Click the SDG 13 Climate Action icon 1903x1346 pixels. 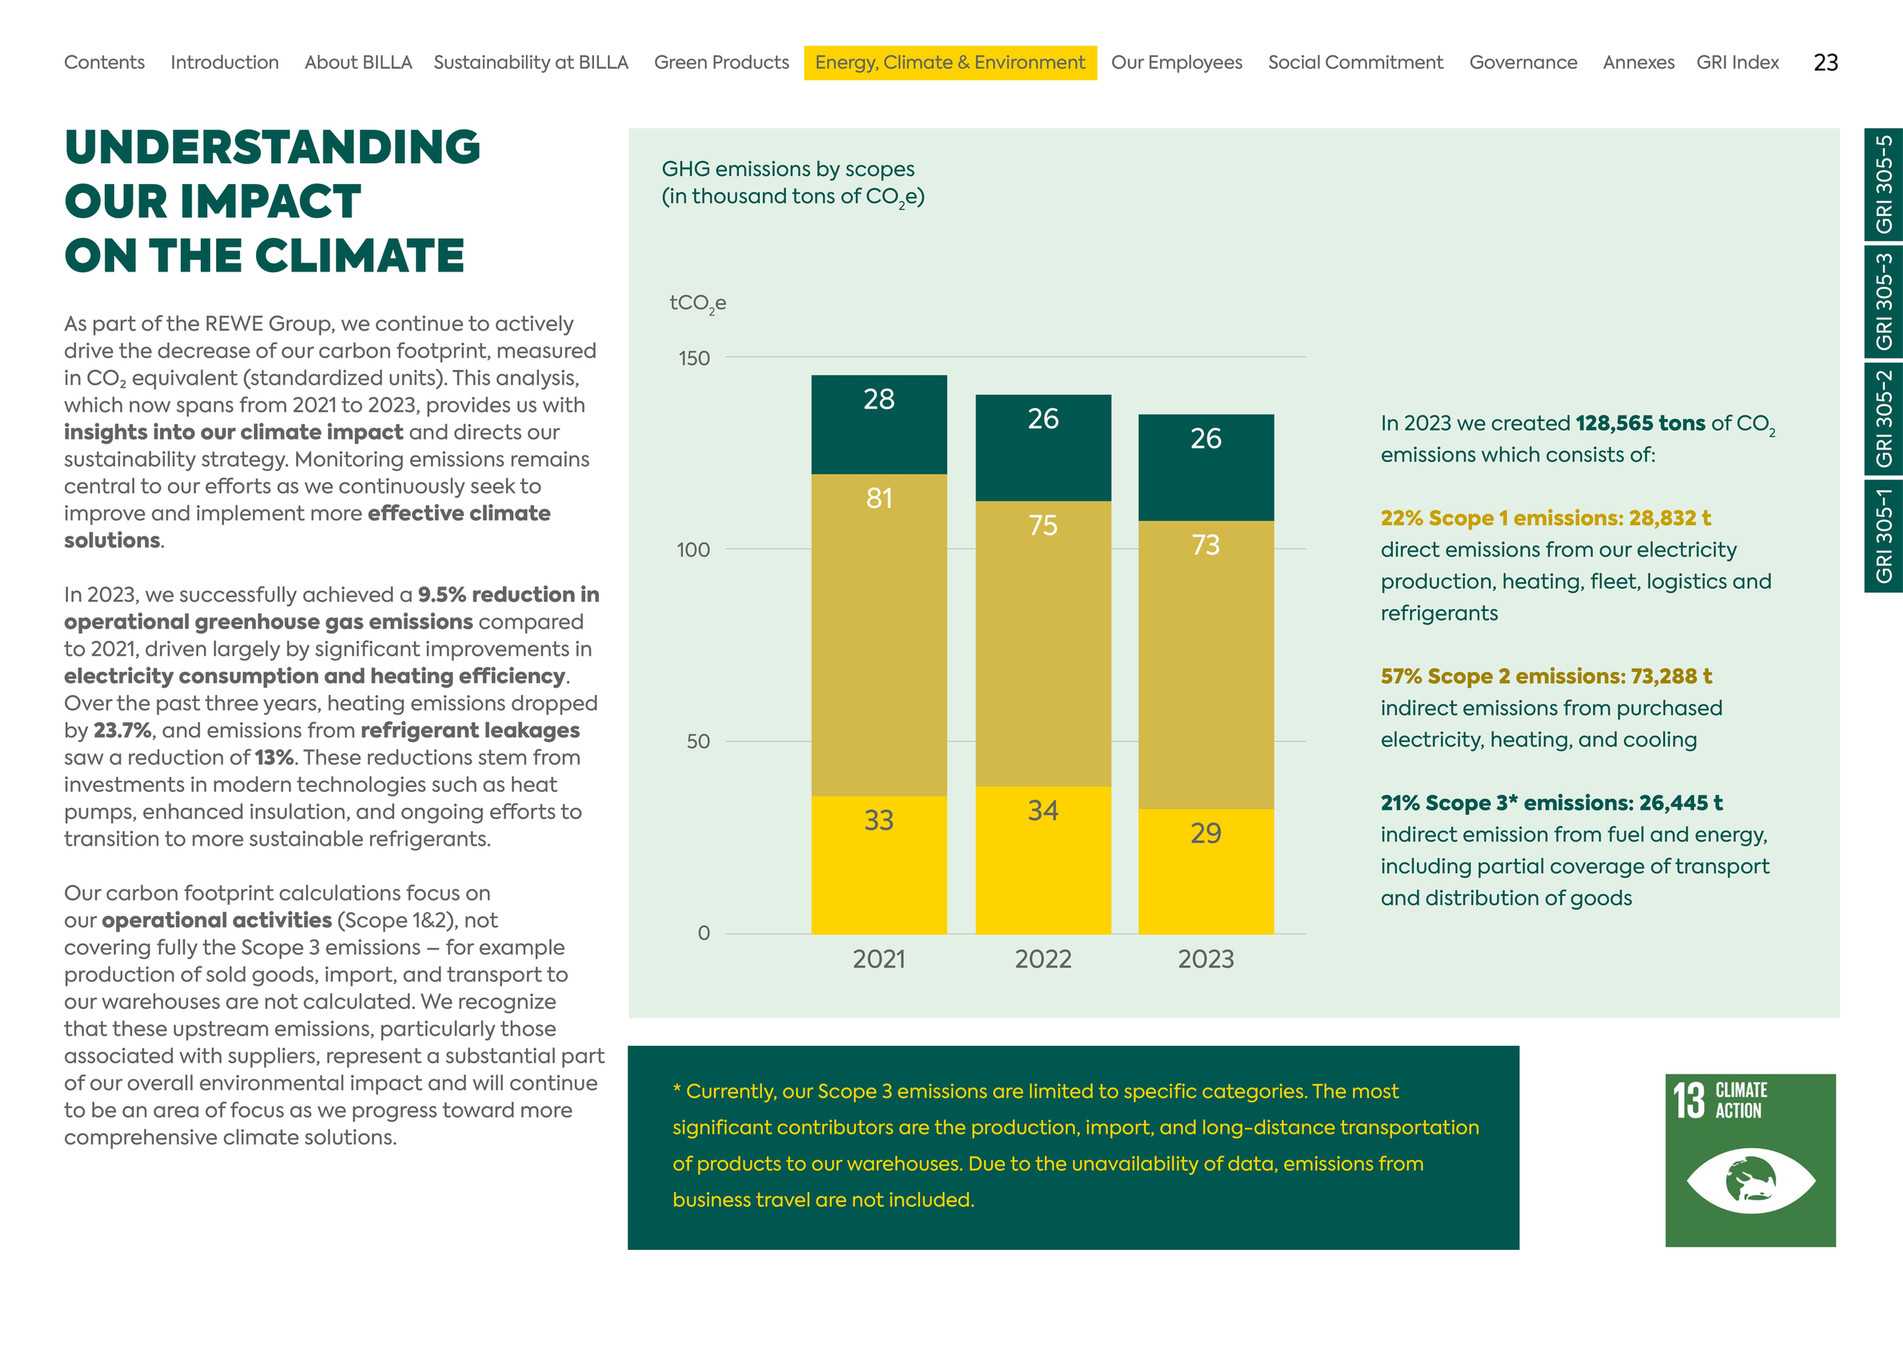click(1750, 1160)
